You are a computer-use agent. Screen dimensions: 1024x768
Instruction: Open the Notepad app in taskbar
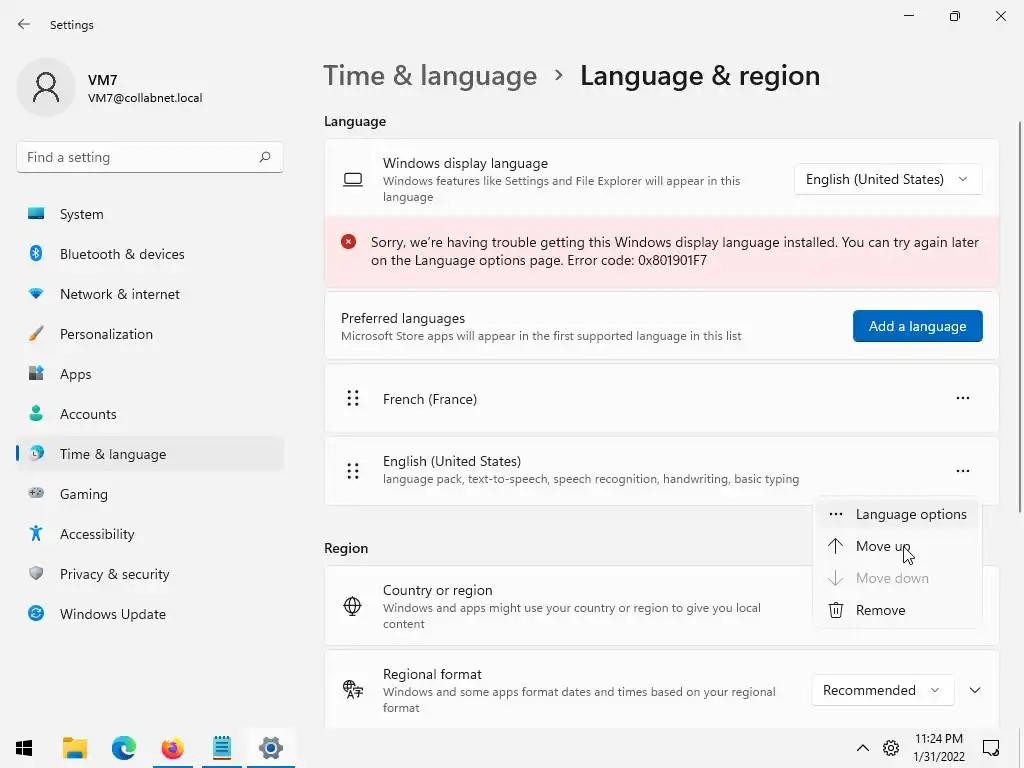221,748
